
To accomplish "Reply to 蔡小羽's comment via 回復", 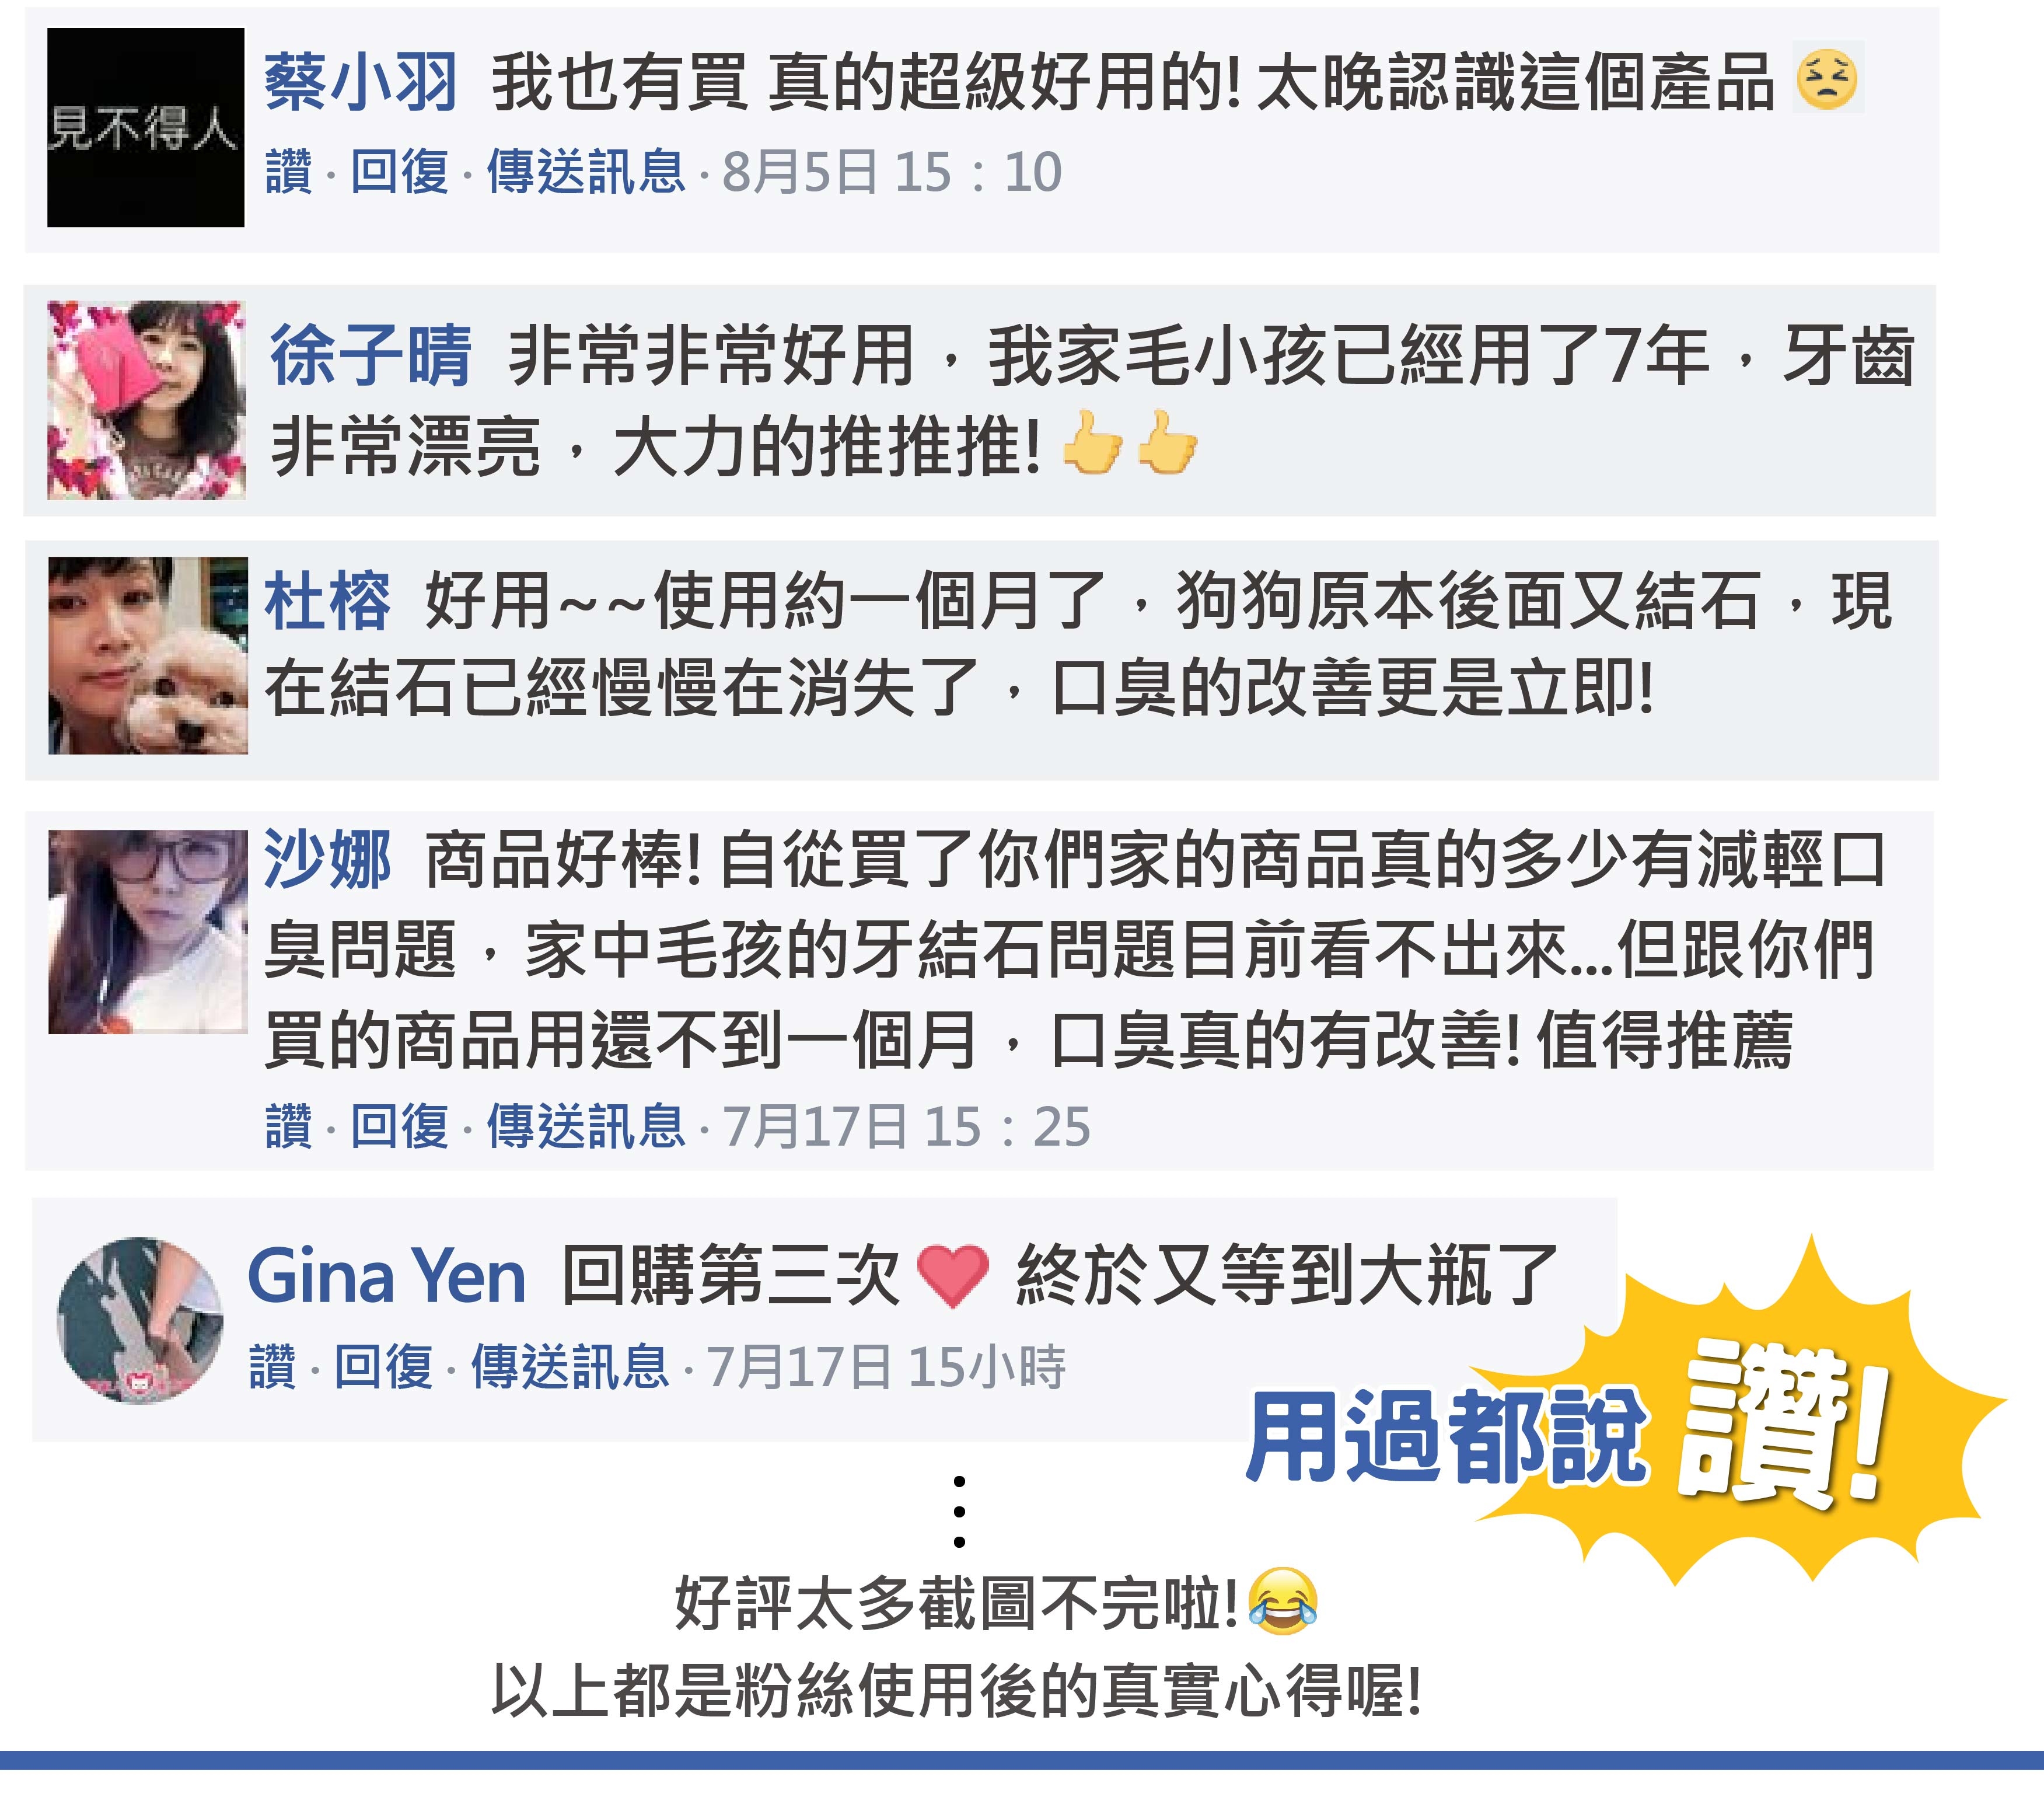I will 399,172.
